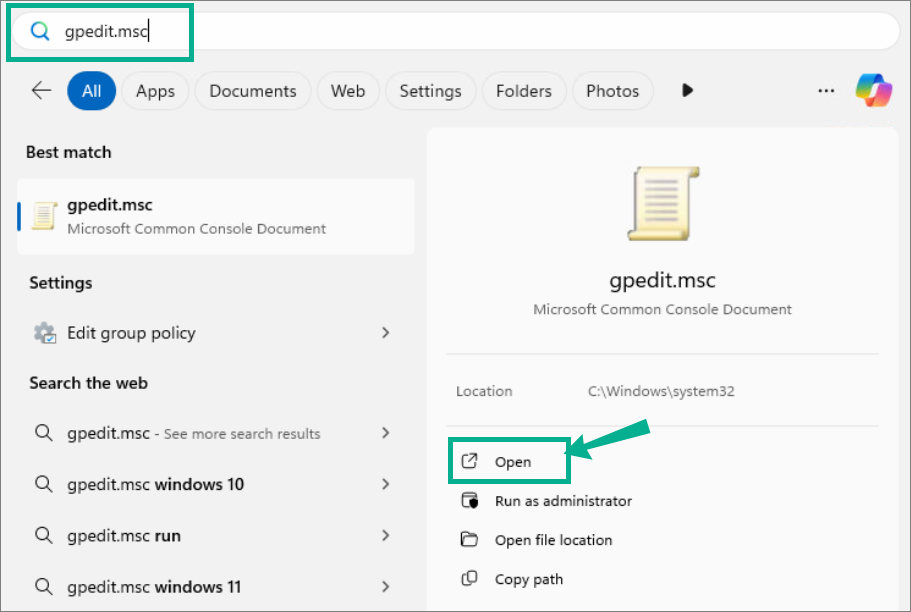Click the magnifier beside 'gpedit.msc run'
The image size is (911, 612).
click(44, 535)
